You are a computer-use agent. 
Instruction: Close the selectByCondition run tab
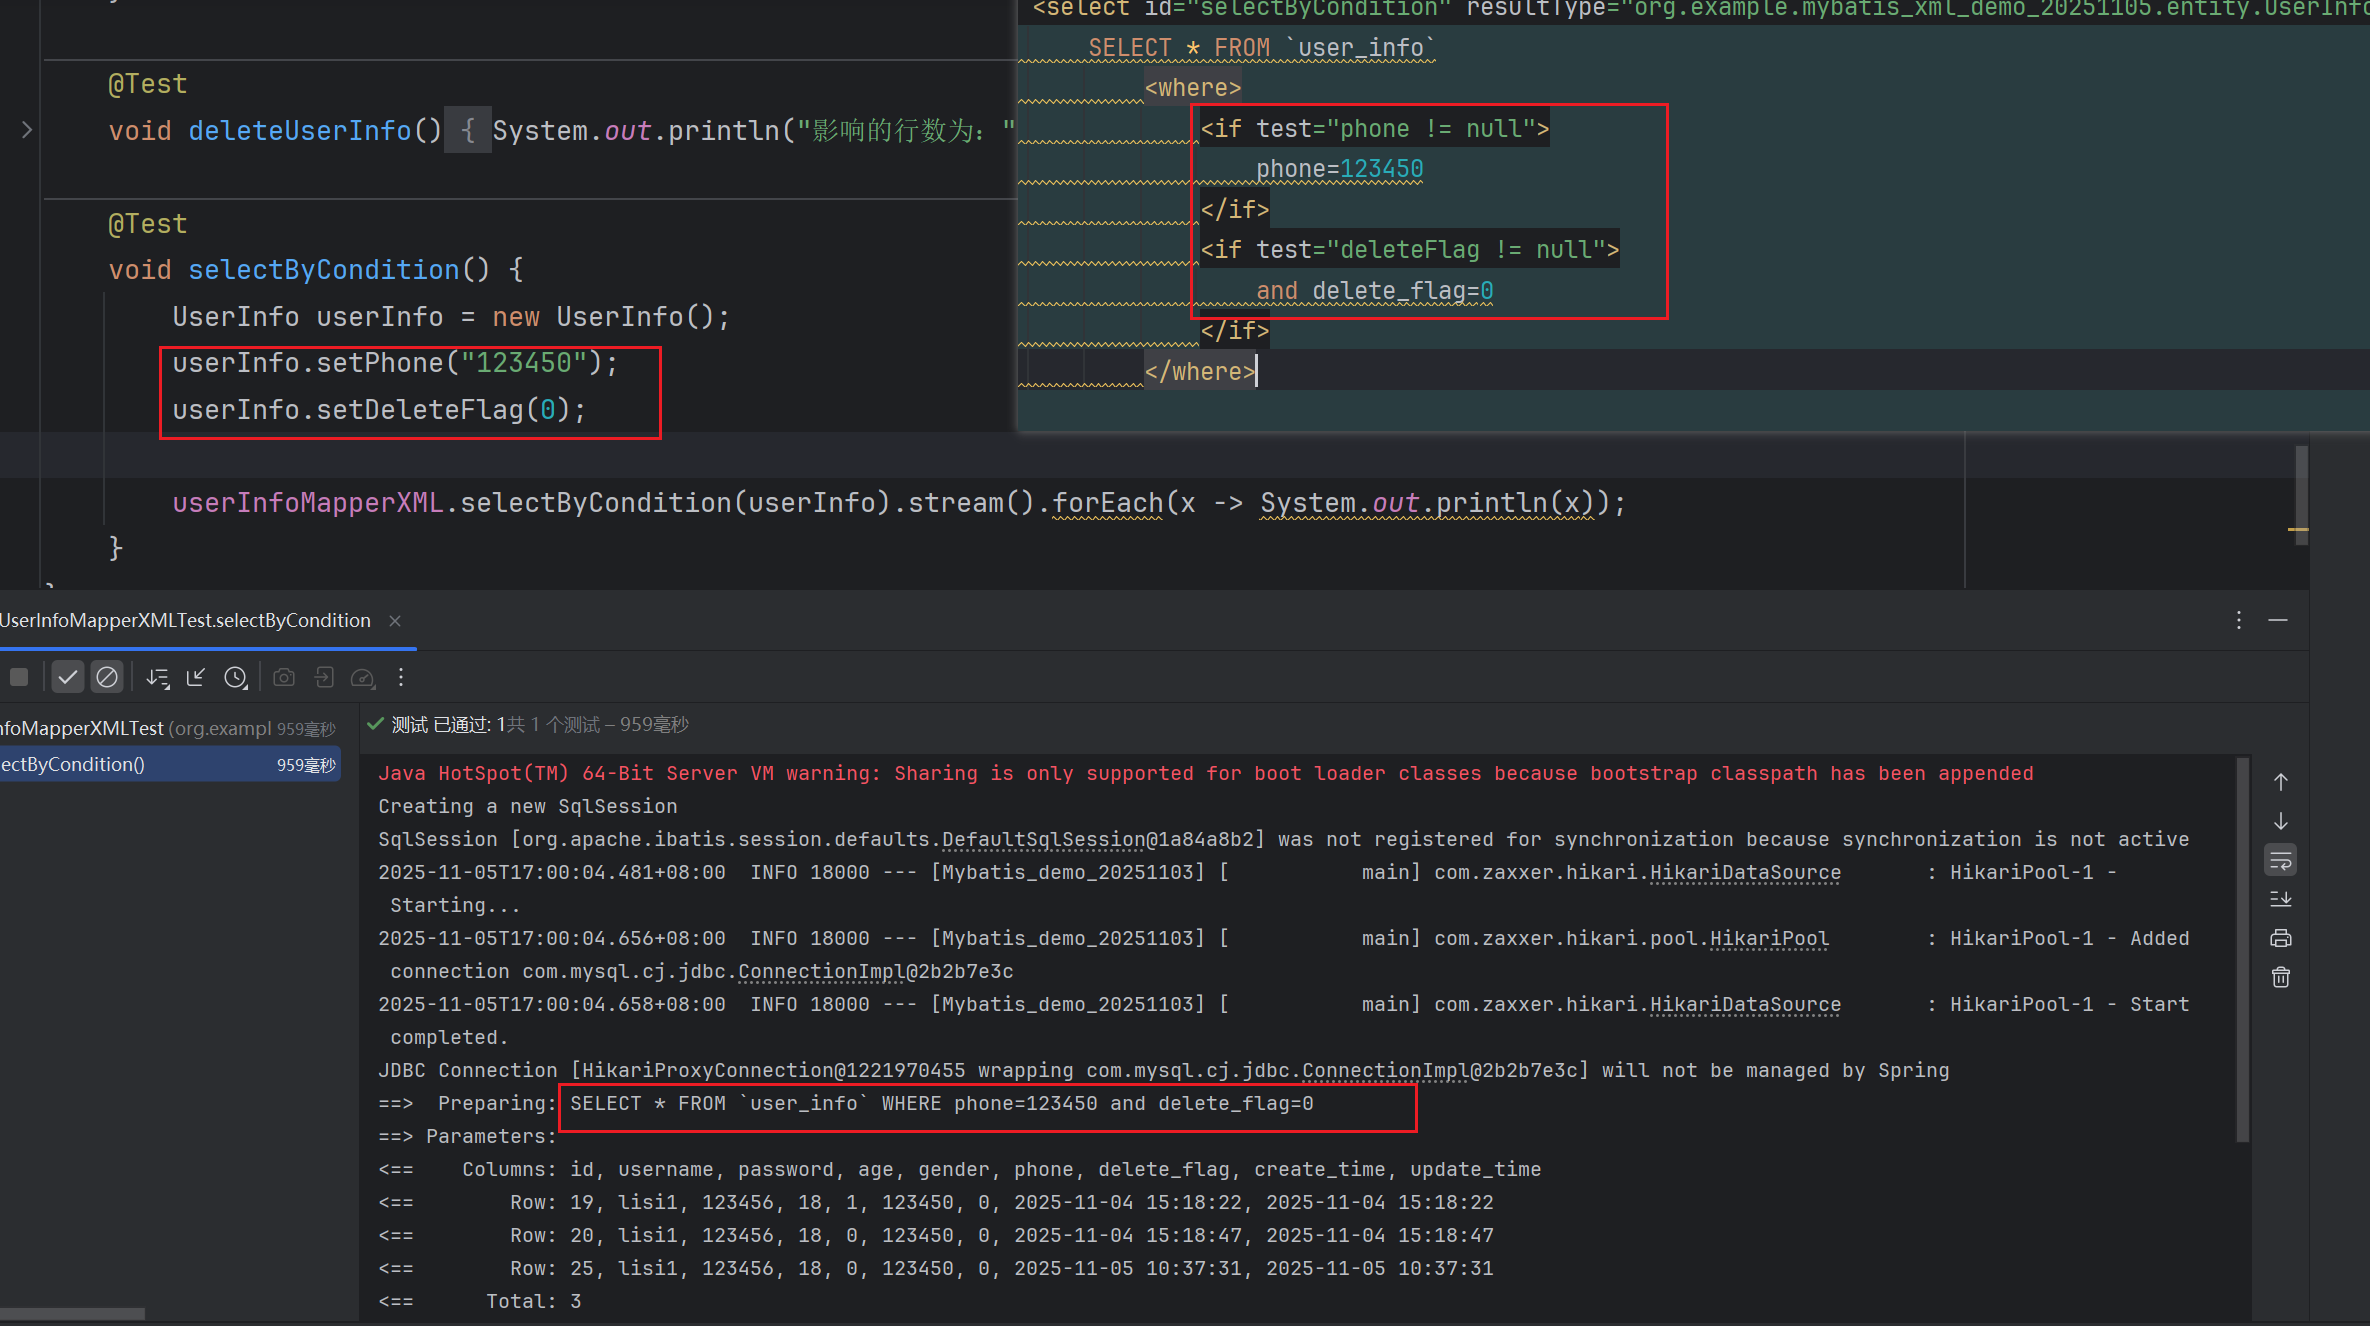395,621
